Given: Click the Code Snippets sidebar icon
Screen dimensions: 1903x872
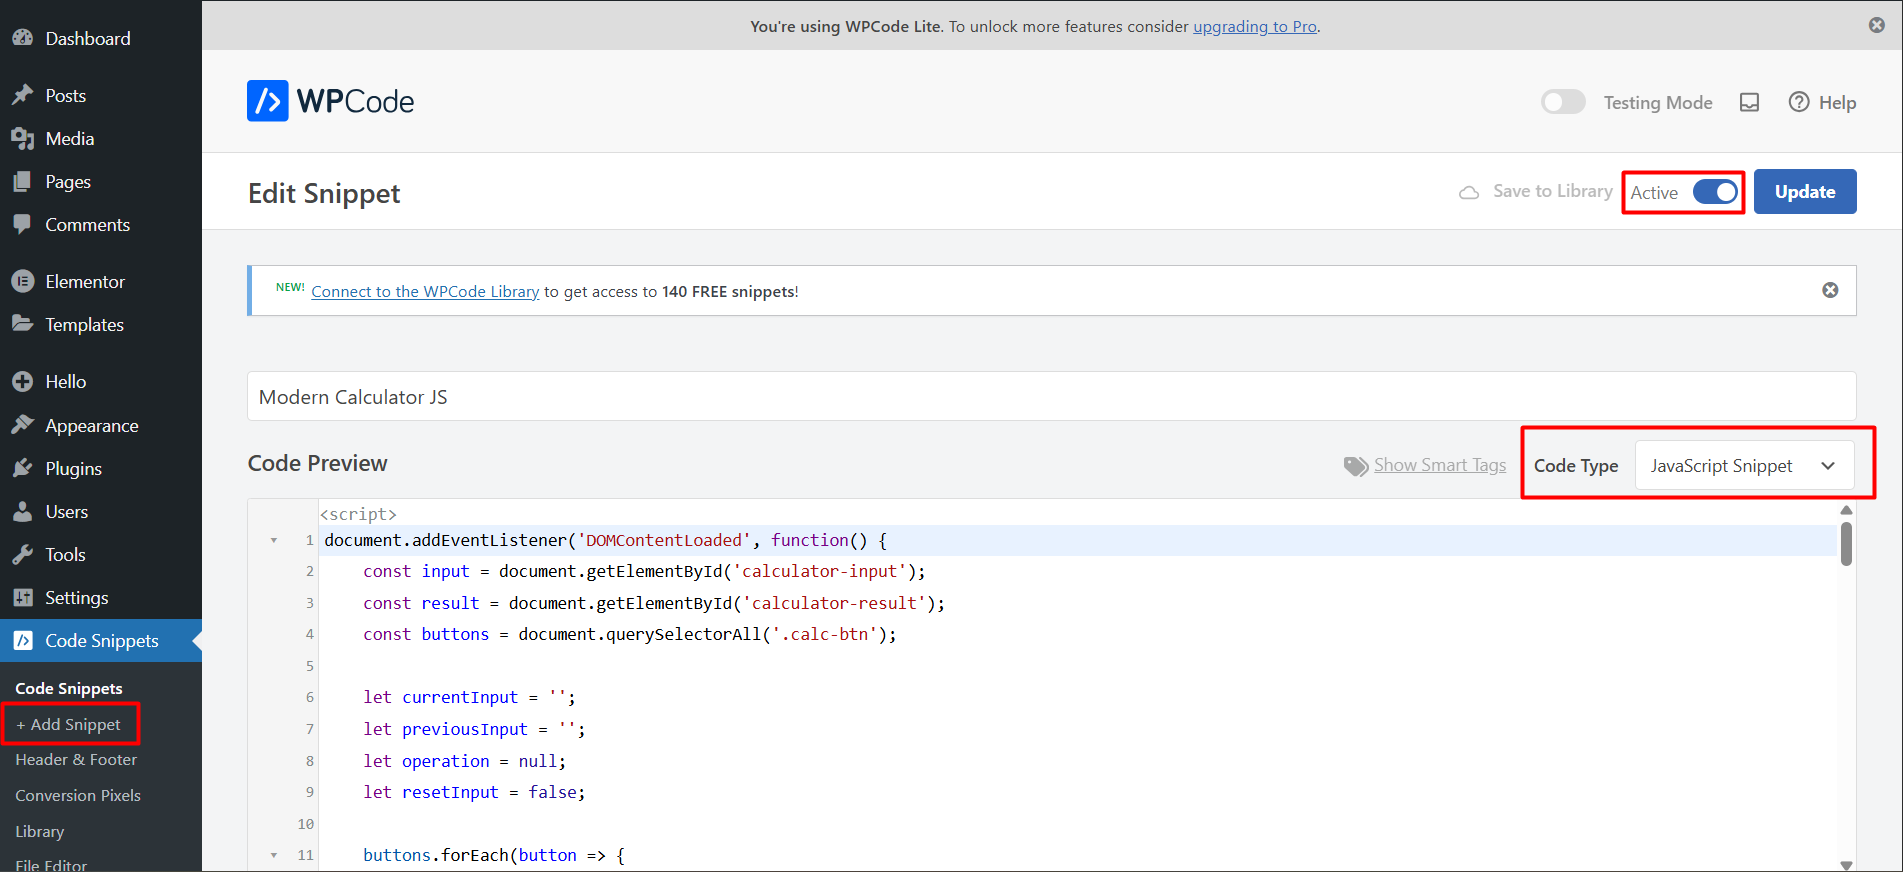Looking at the screenshot, I should click(x=23, y=640).
